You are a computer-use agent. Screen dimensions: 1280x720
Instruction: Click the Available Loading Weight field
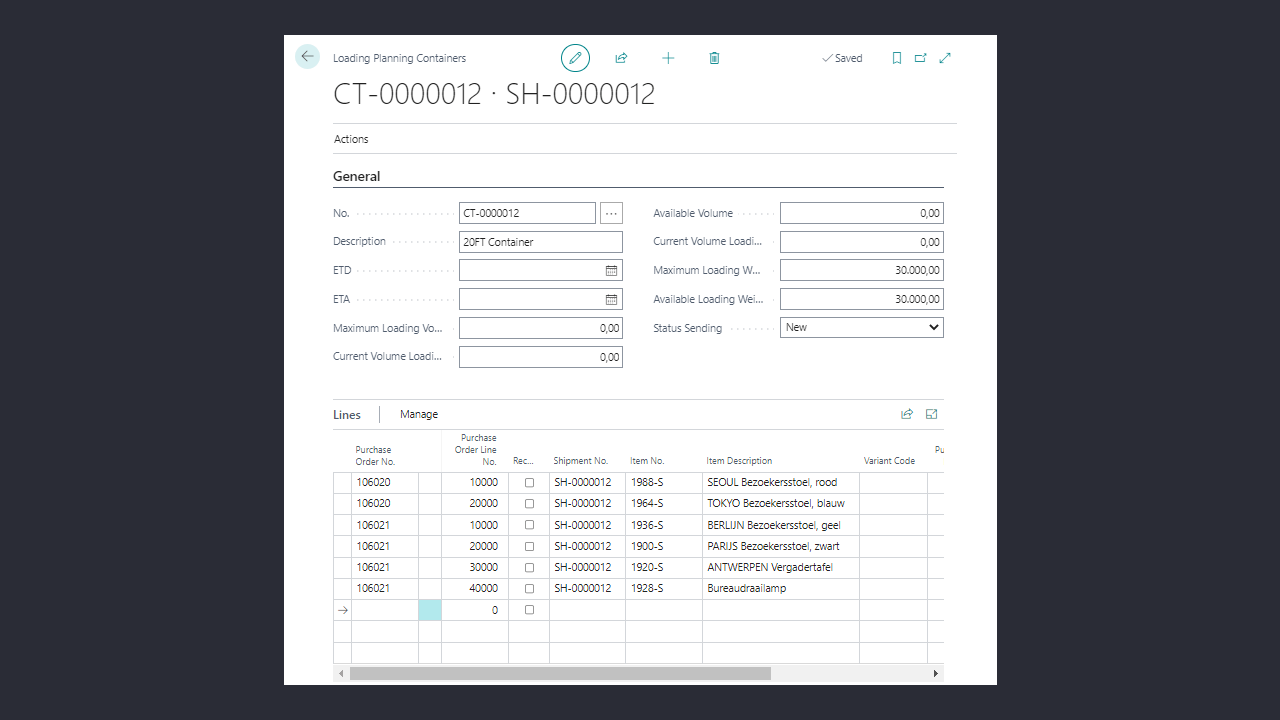pos(861,299)
